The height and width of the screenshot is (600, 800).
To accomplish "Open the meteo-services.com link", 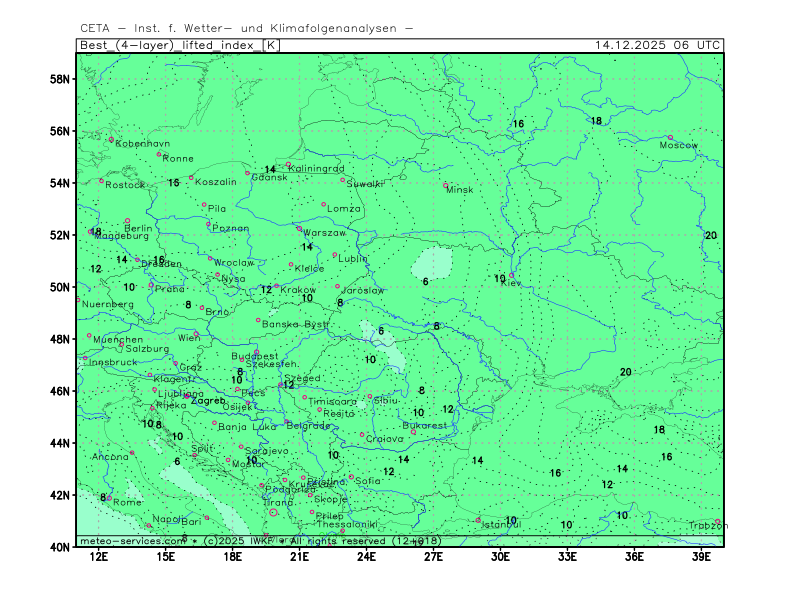I will click(131, 541).
